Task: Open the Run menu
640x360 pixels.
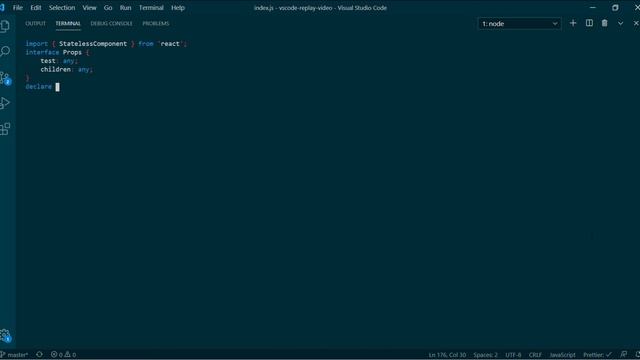Action: click(x=125, y=8)
